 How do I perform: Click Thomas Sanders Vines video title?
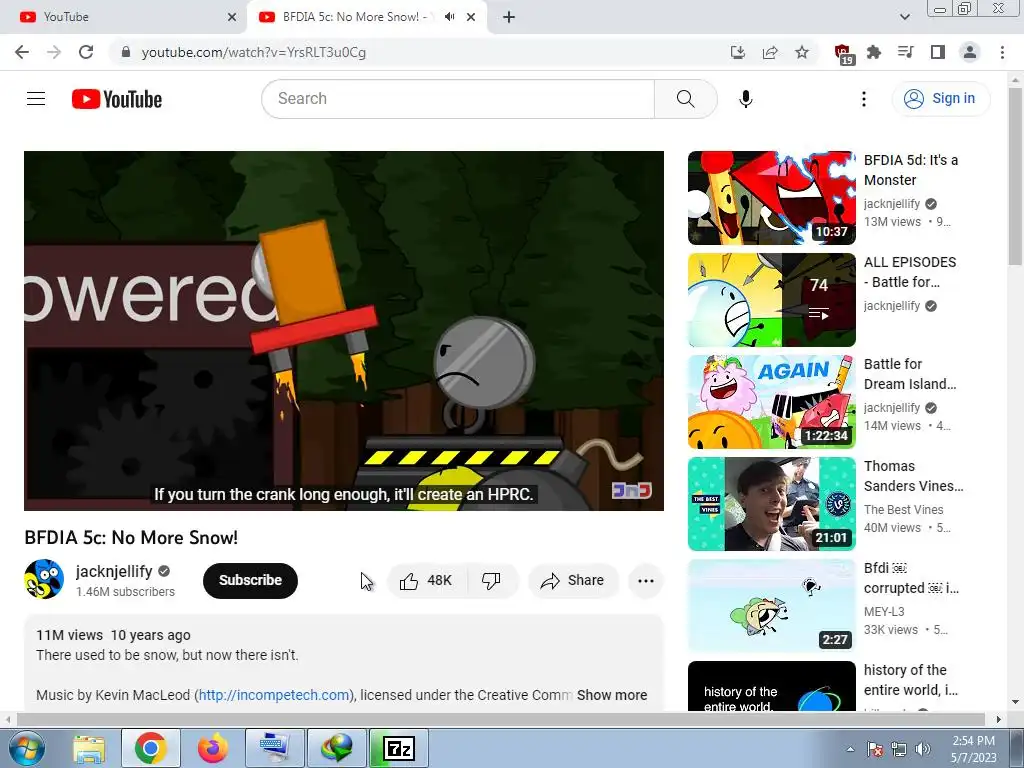(x=913, y=476)
